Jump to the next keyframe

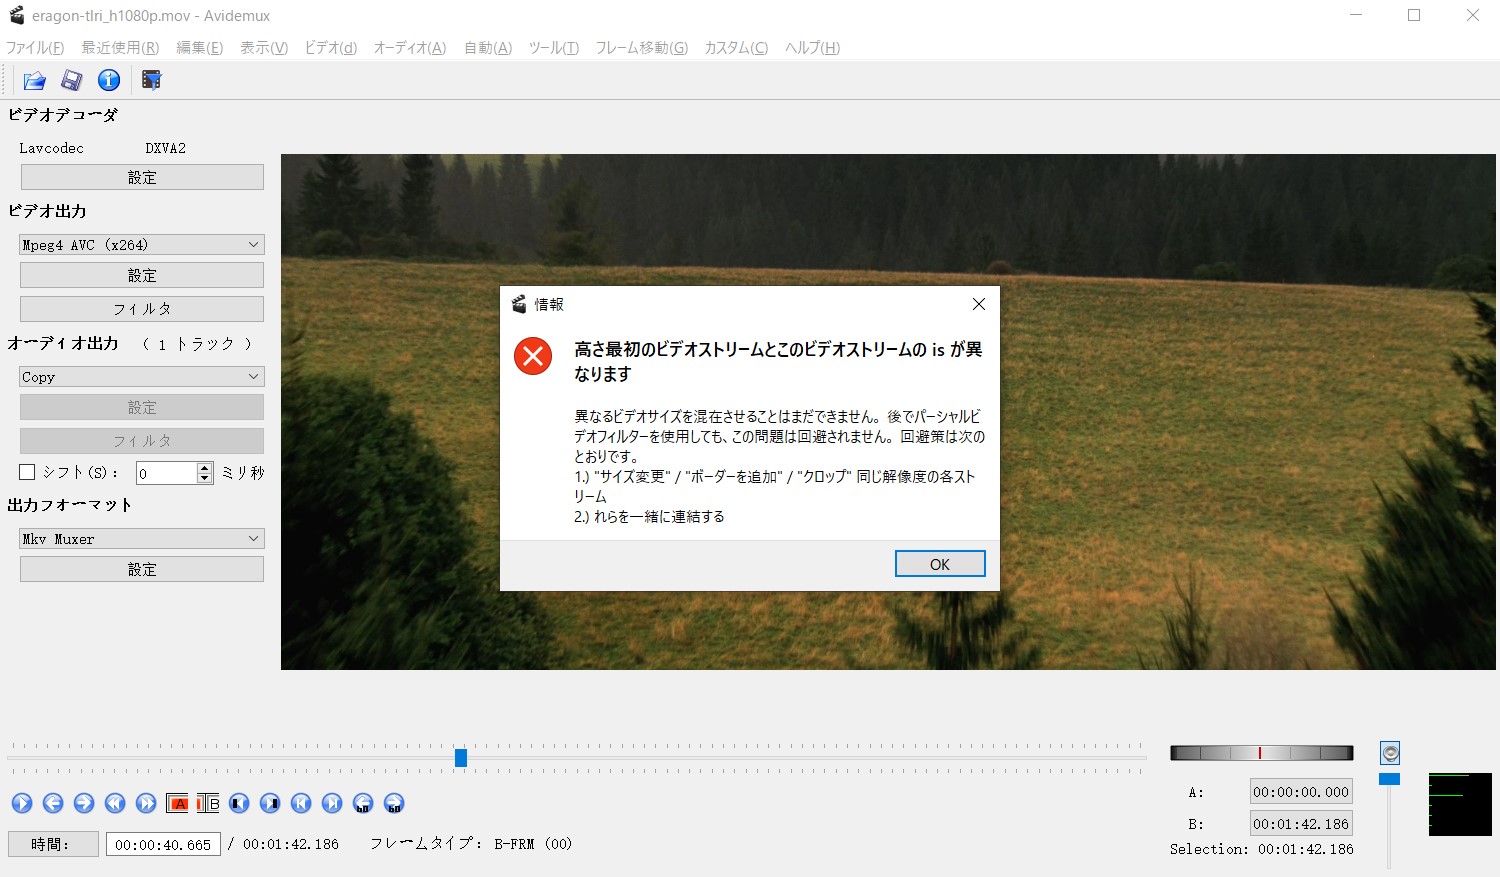click(146, 803)
